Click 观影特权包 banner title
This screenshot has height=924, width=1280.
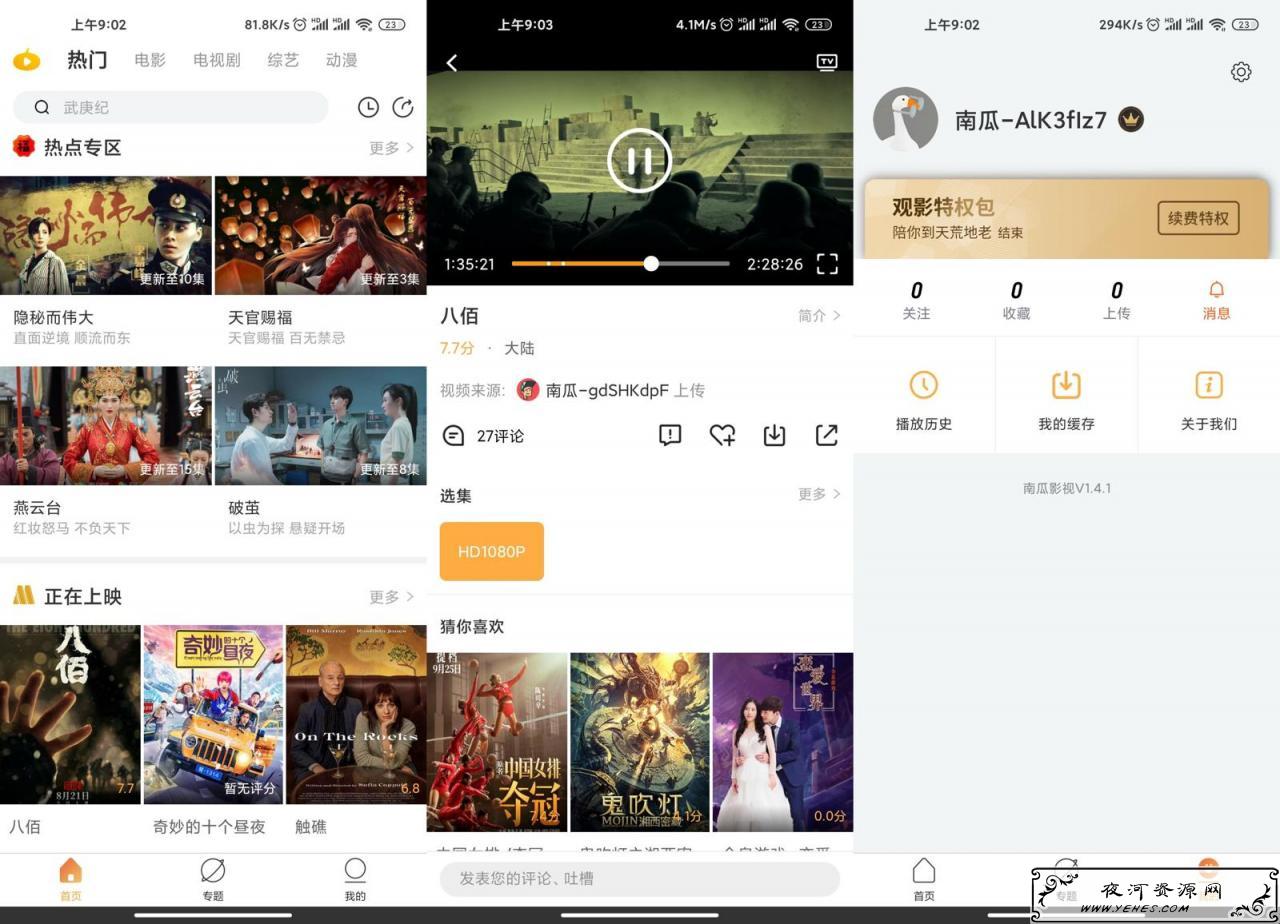(x=943, y=207)
